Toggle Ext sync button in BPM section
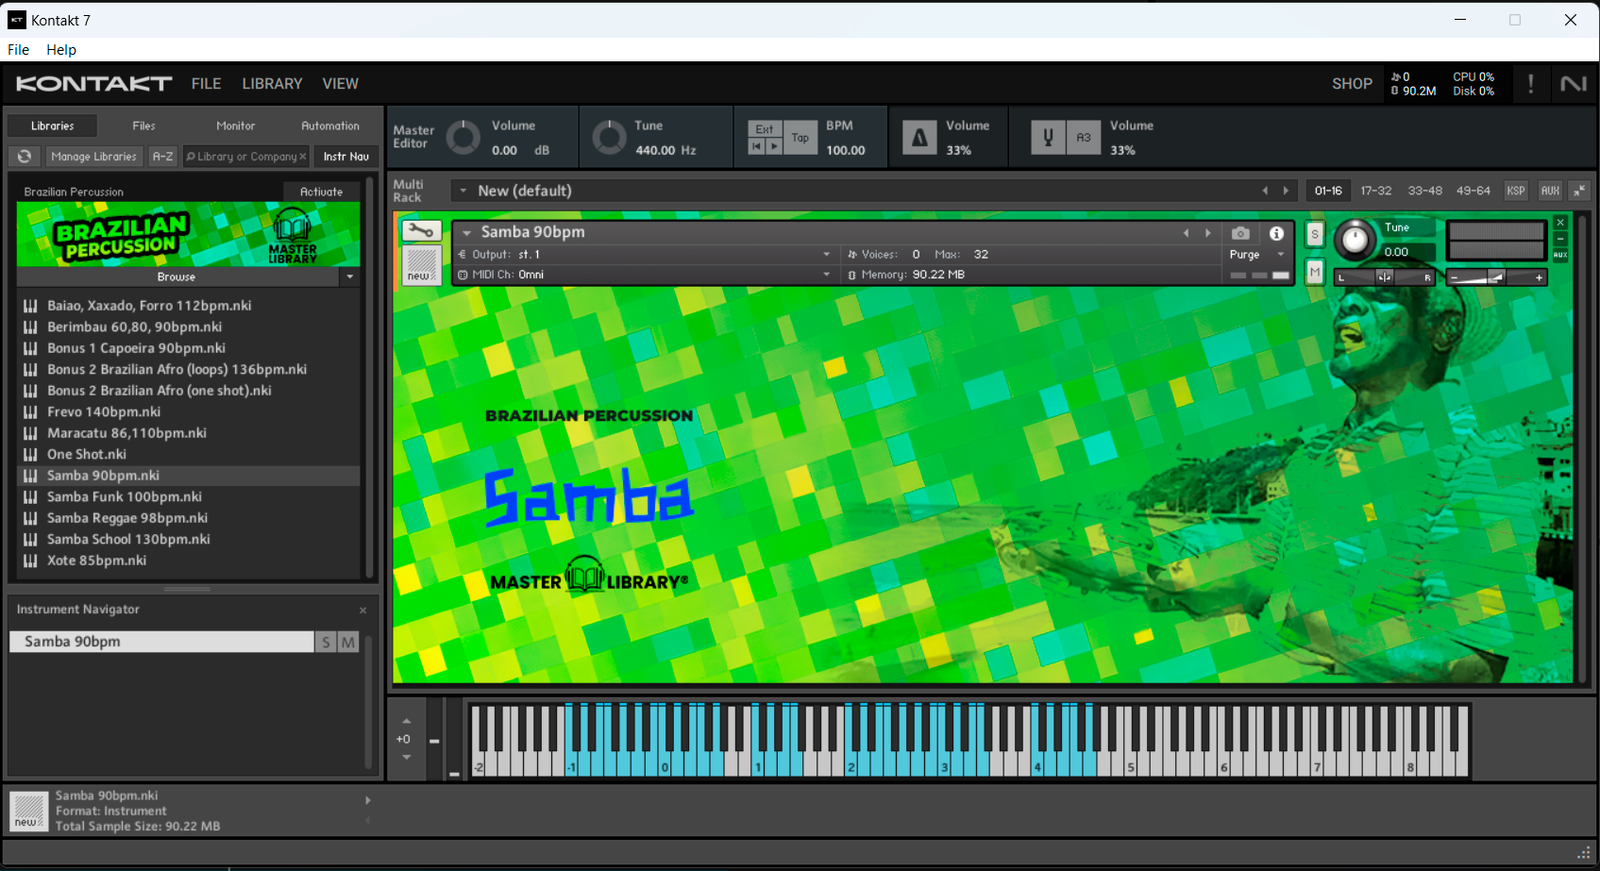Image resolution: width=1600 pixels, height=871 pixels. (x=764, y=129)
